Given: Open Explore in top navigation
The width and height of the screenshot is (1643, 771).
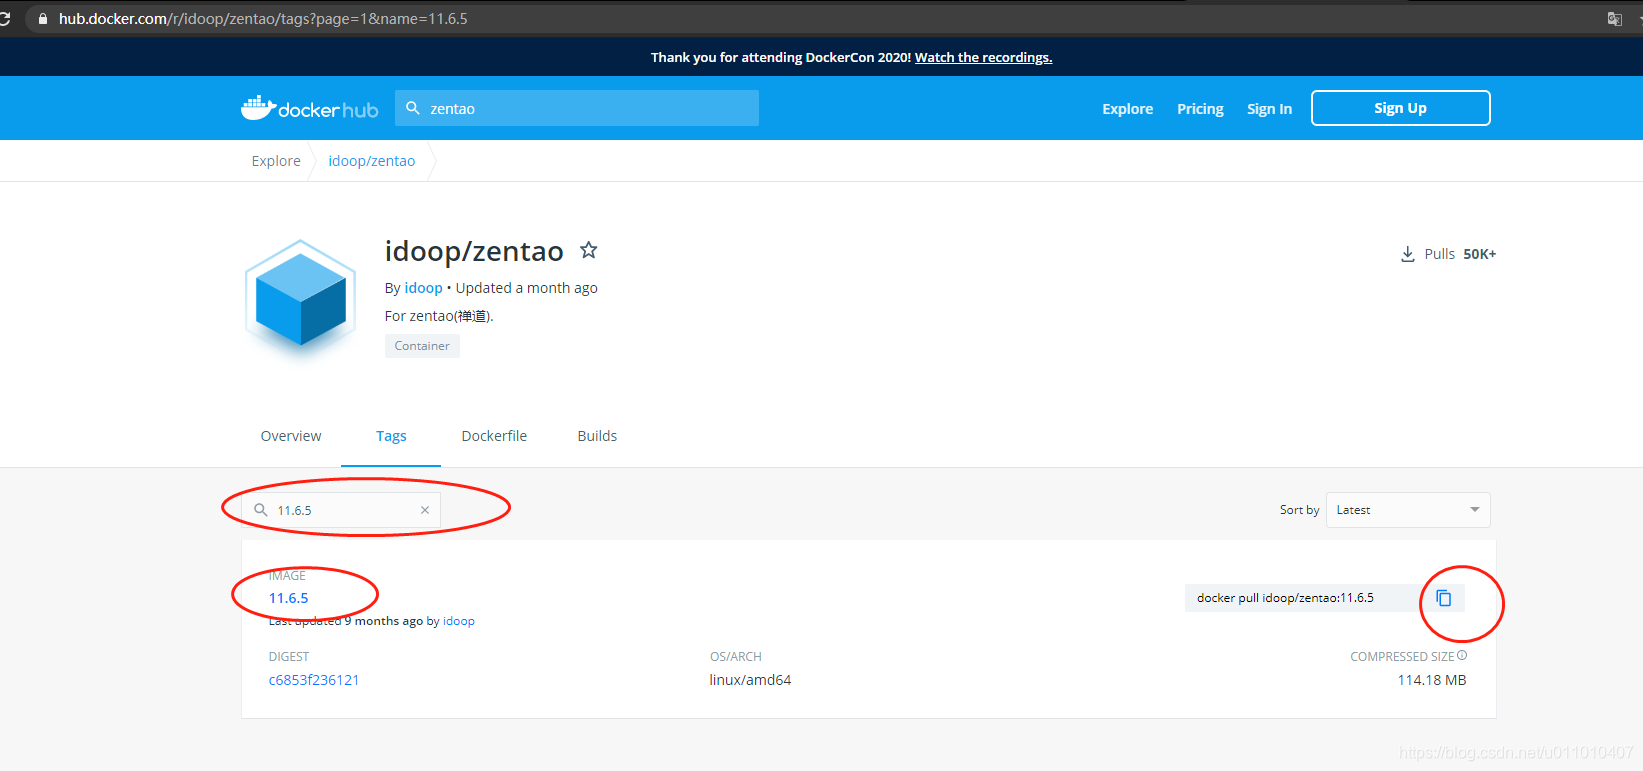Looking at the screenshot, I should point(1128,109).
